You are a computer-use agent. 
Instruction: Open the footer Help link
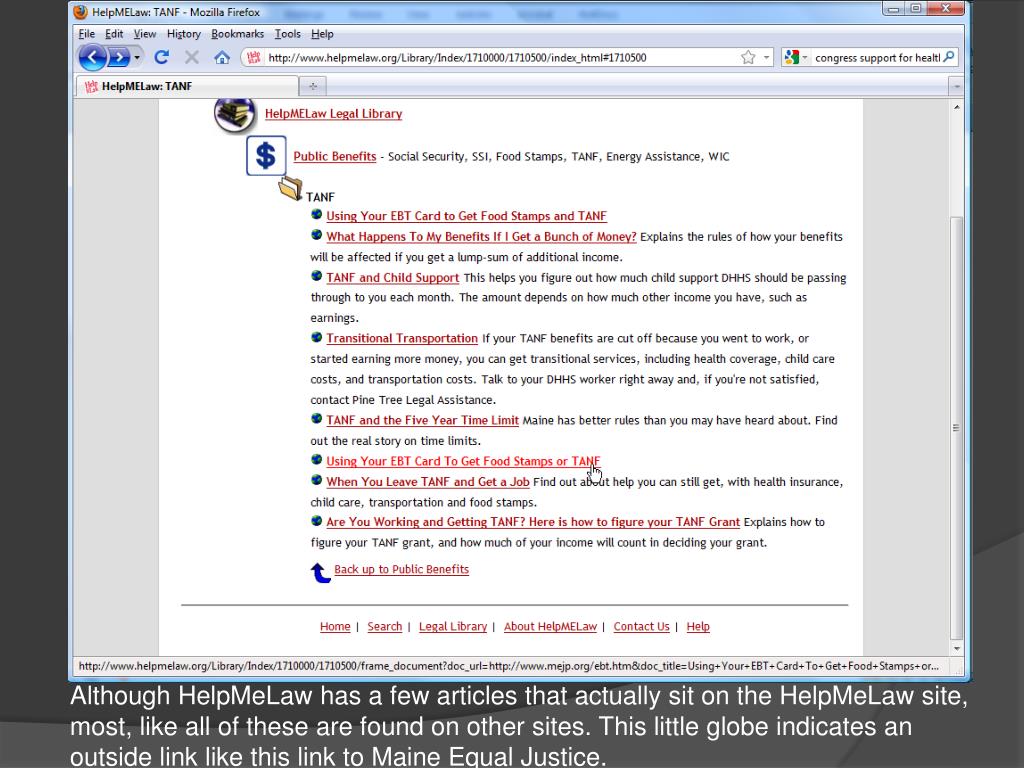(x=698, y=626)
